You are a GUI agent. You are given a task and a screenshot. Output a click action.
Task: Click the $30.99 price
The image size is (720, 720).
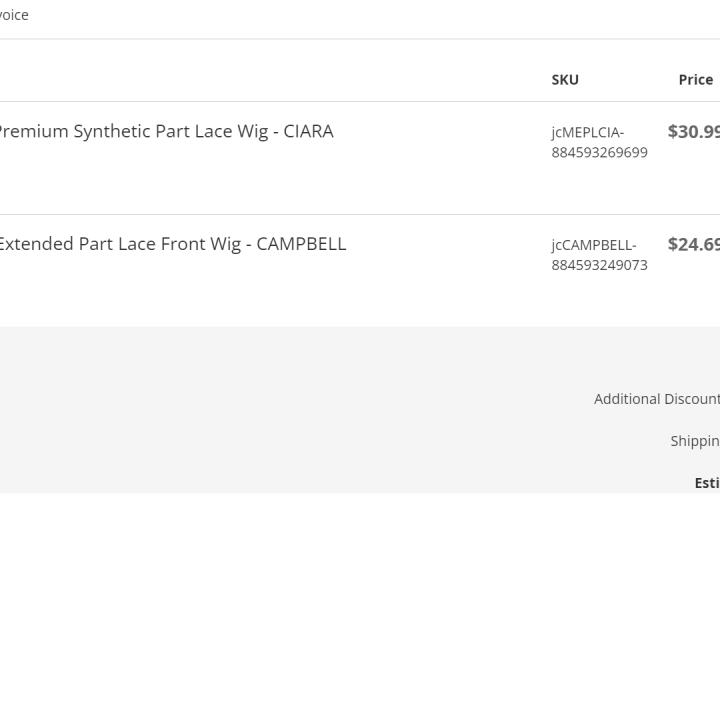pyautogui.click(x=694, y=131)
